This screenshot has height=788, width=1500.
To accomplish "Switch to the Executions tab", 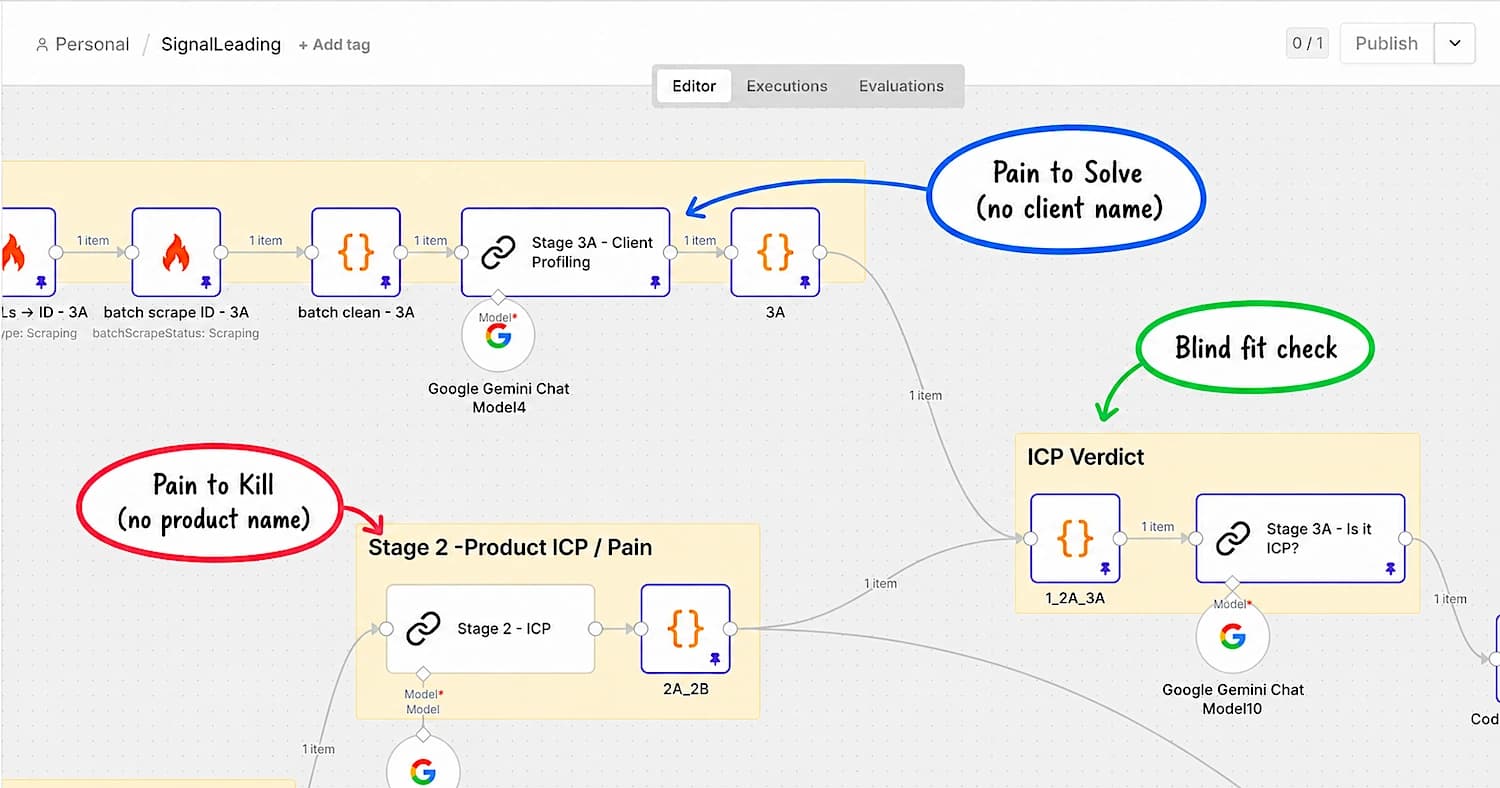I will [x=787, y=86].
